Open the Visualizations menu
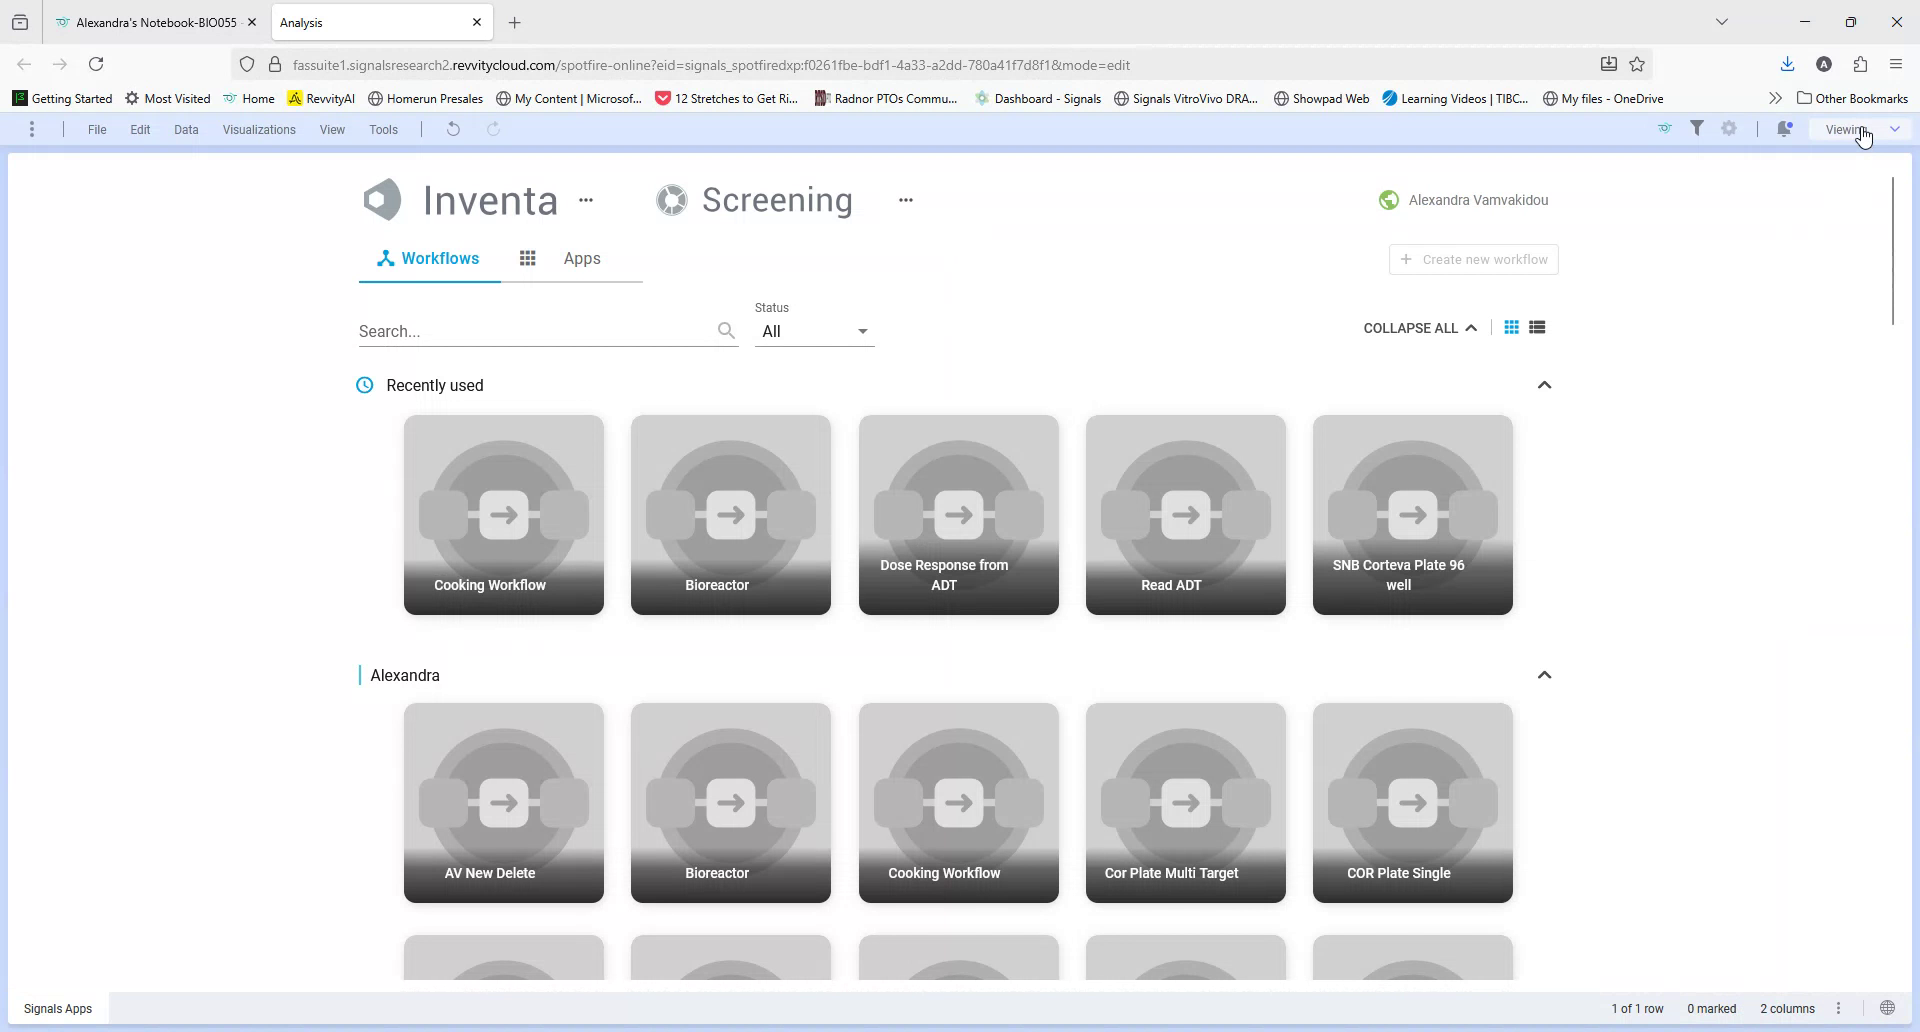The width and height of the screenshot is (1920, 1032). (258, 129)
